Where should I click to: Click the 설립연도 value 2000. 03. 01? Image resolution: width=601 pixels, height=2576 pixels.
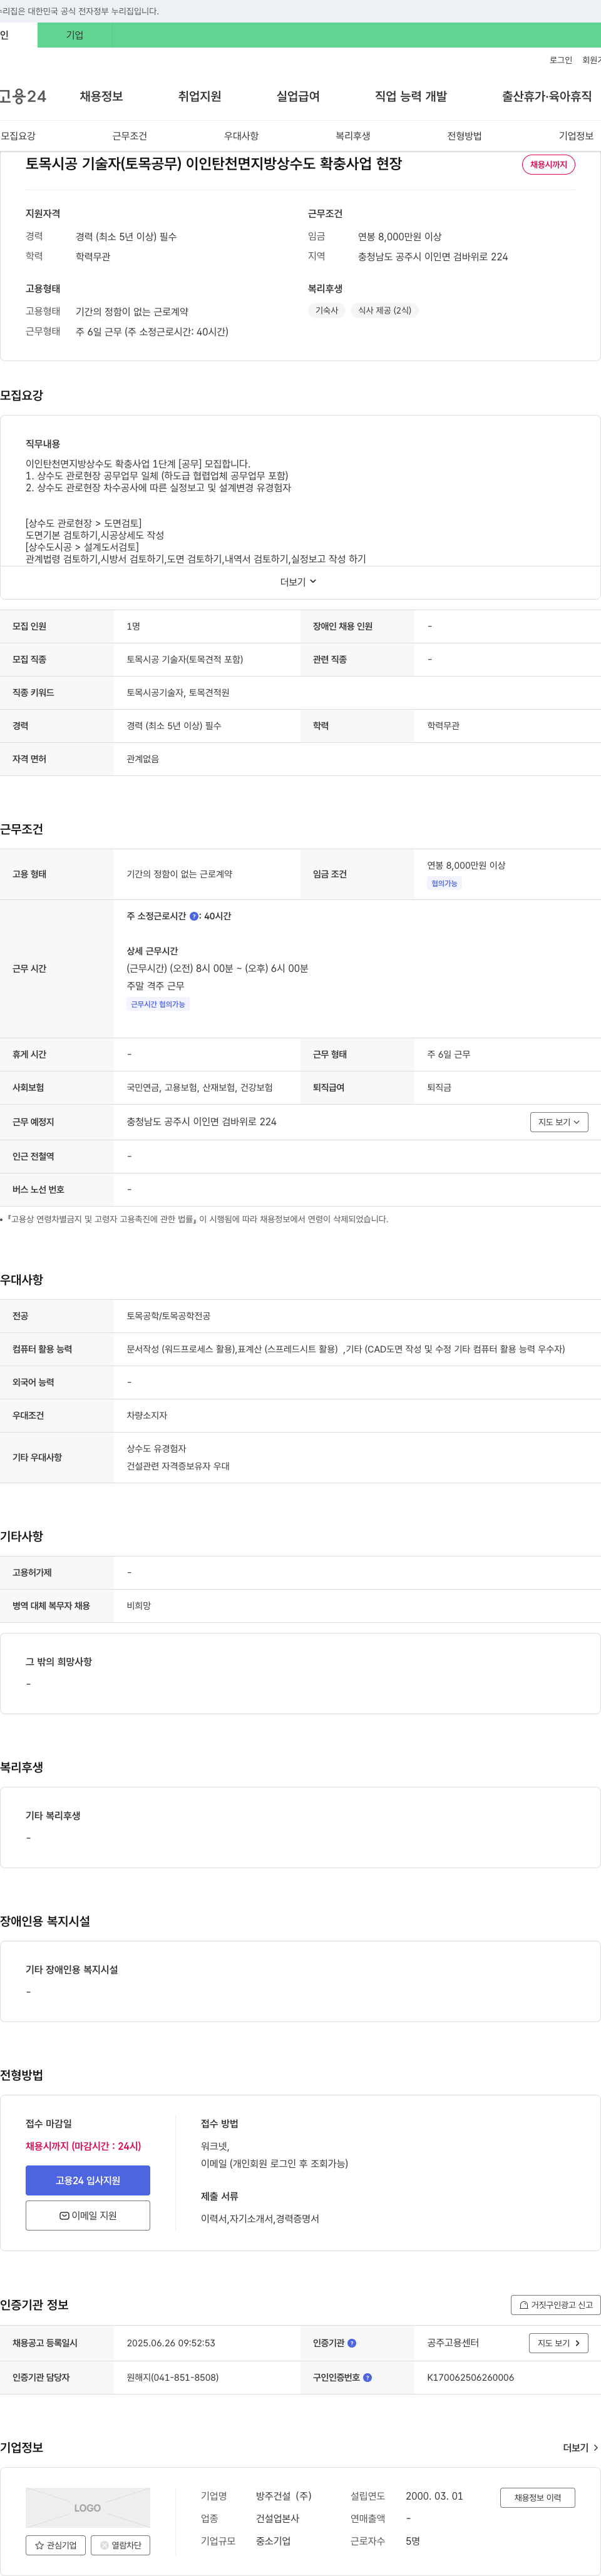[434, 2496]
